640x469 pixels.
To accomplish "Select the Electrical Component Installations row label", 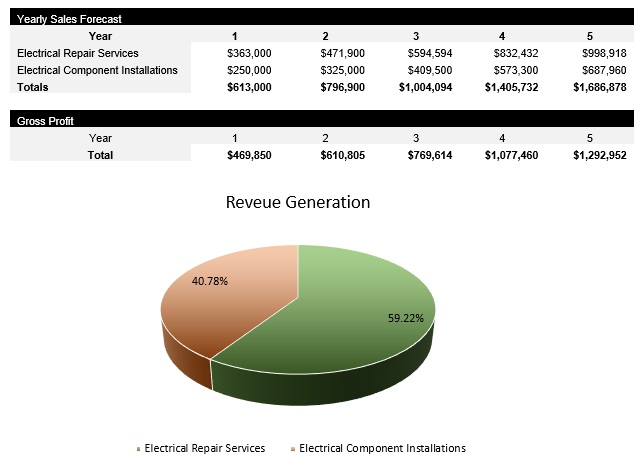I will [97, 70].
